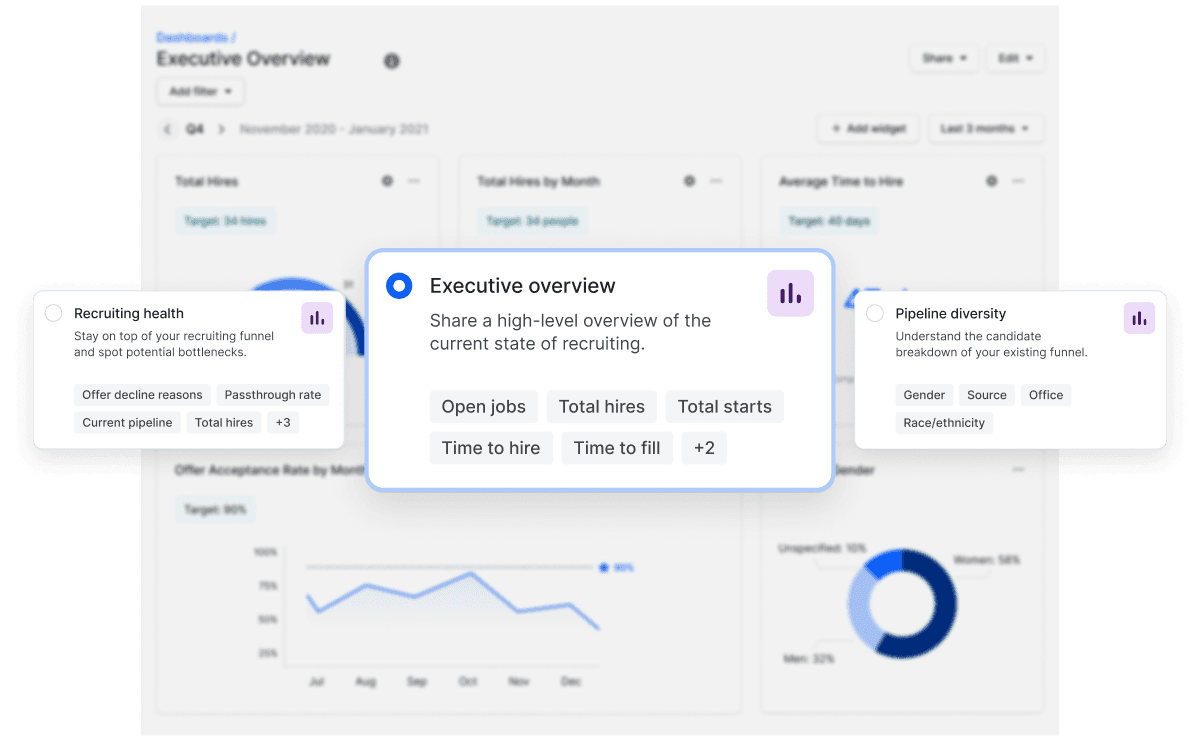Expand the Share dropdown

(943, 58)
